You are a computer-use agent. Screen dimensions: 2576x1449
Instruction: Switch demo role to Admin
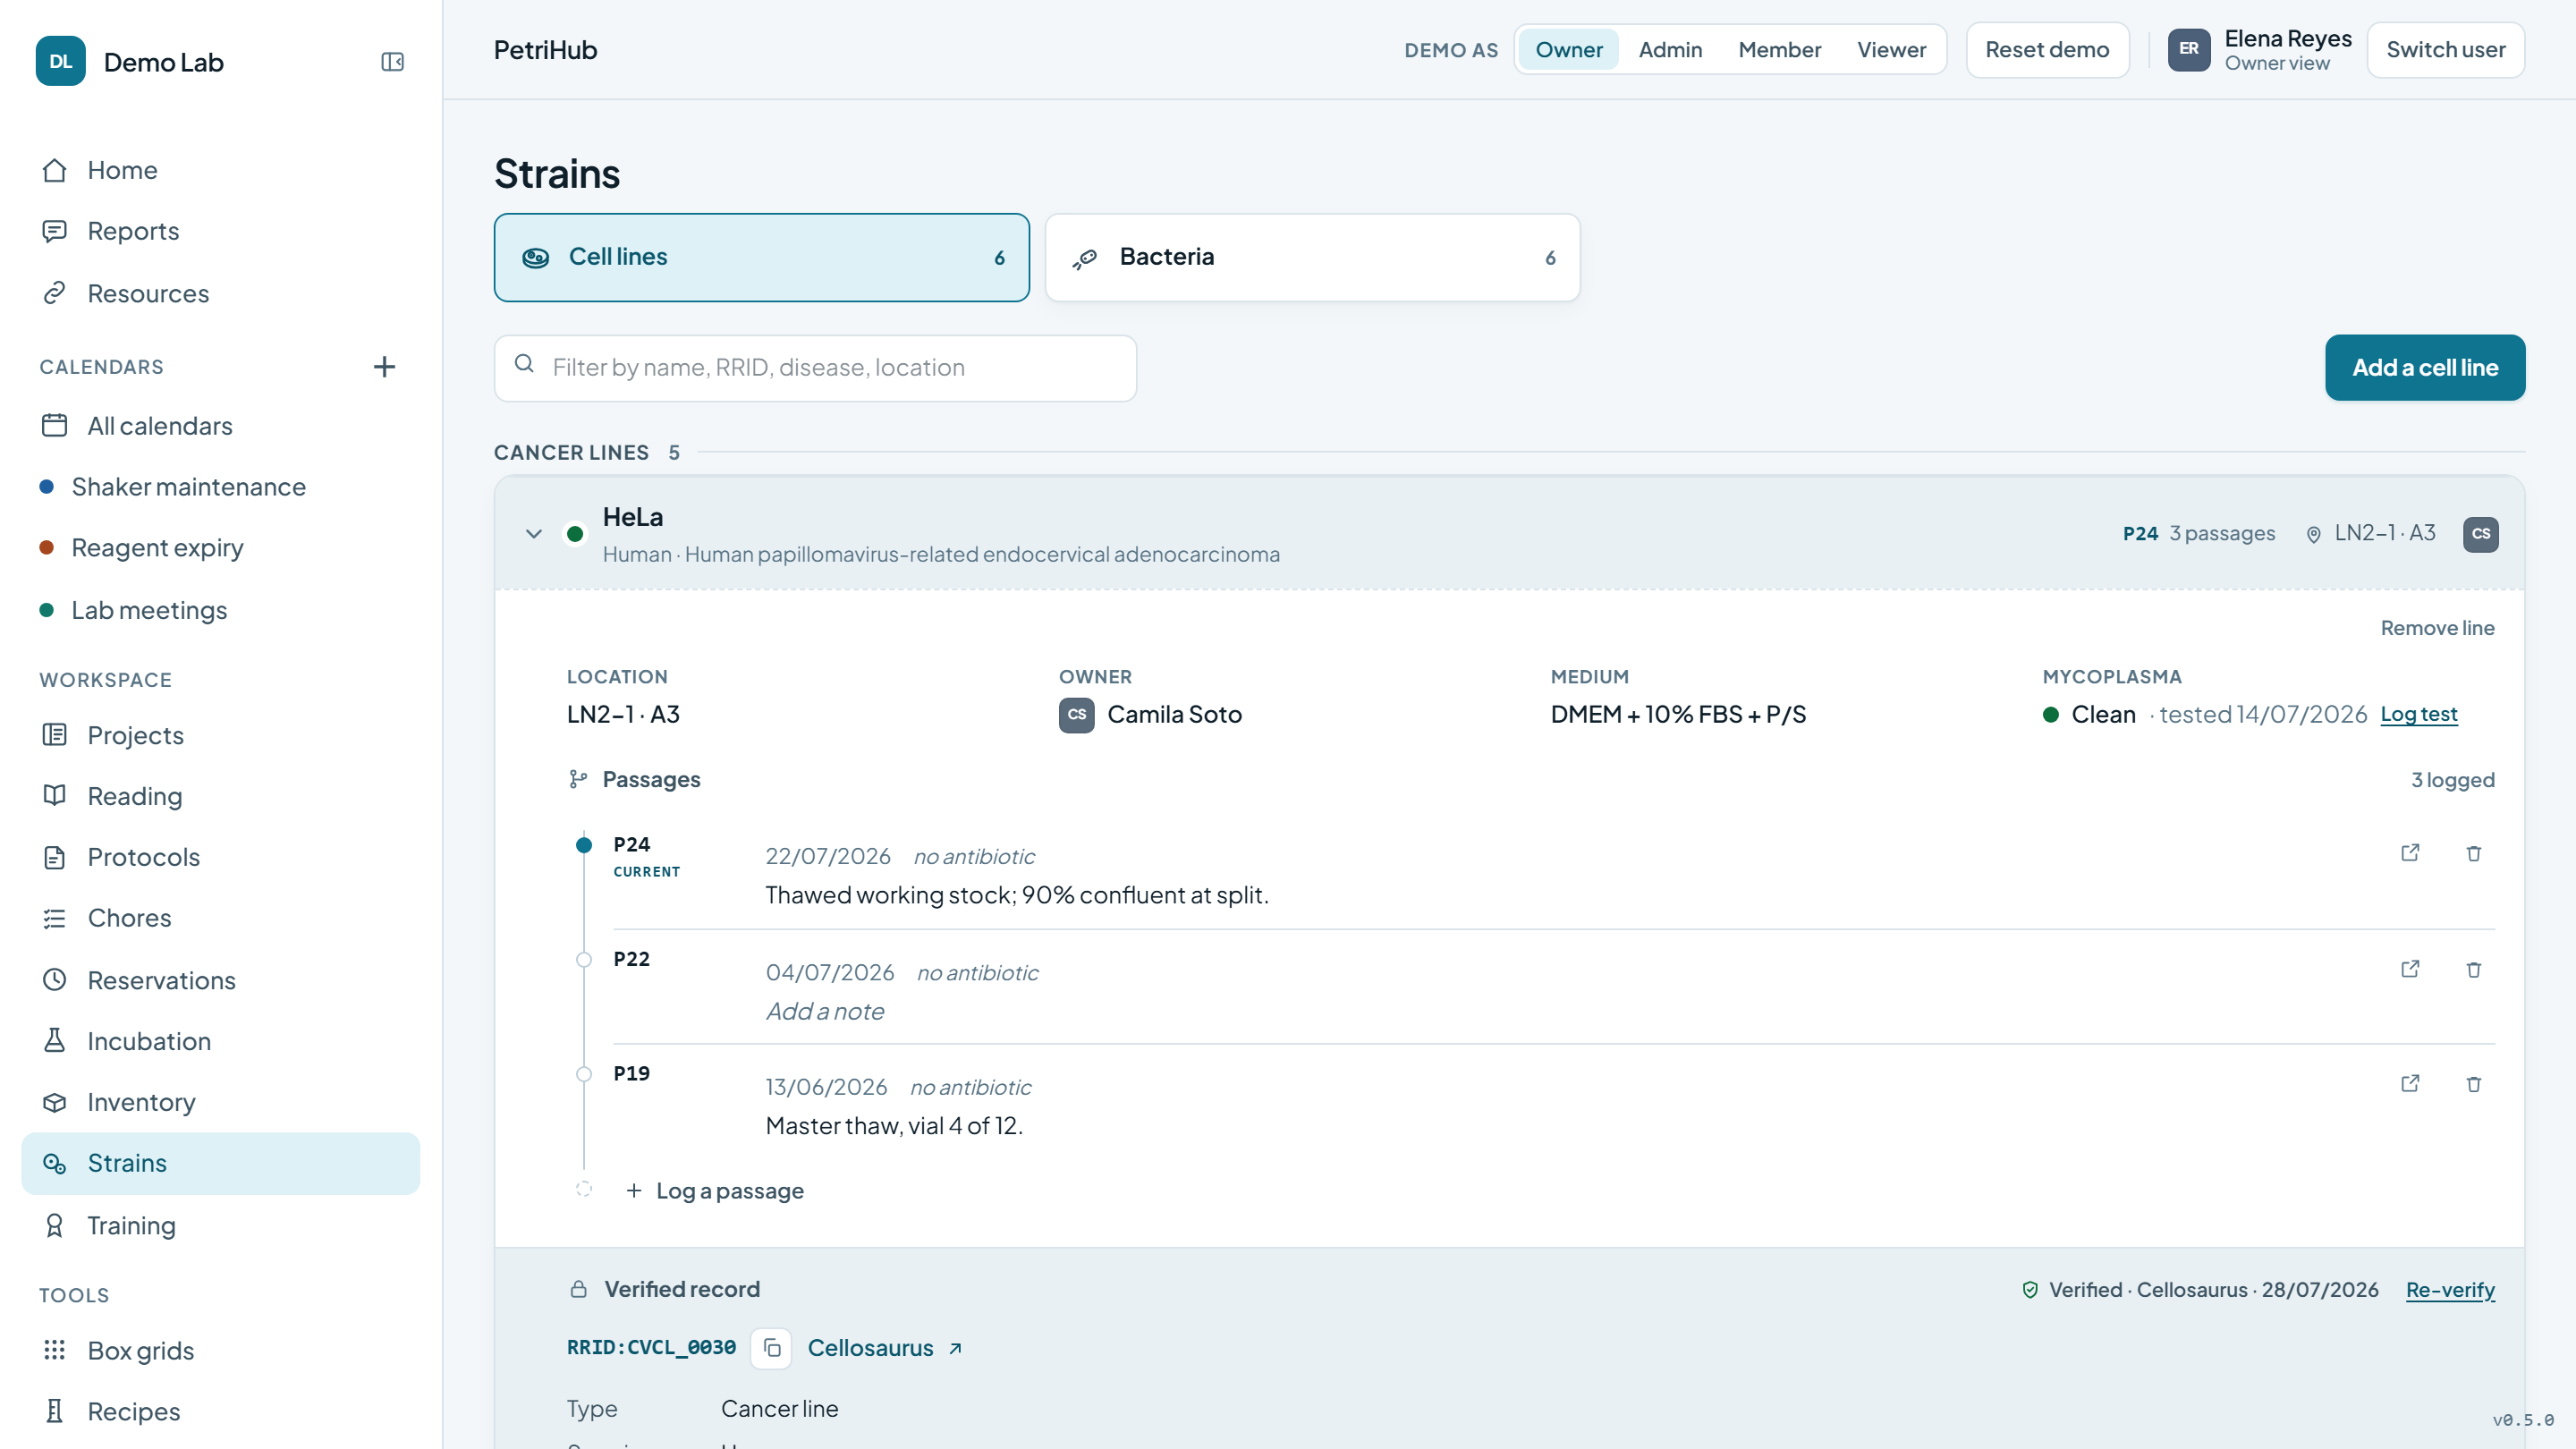[1670, 50]
